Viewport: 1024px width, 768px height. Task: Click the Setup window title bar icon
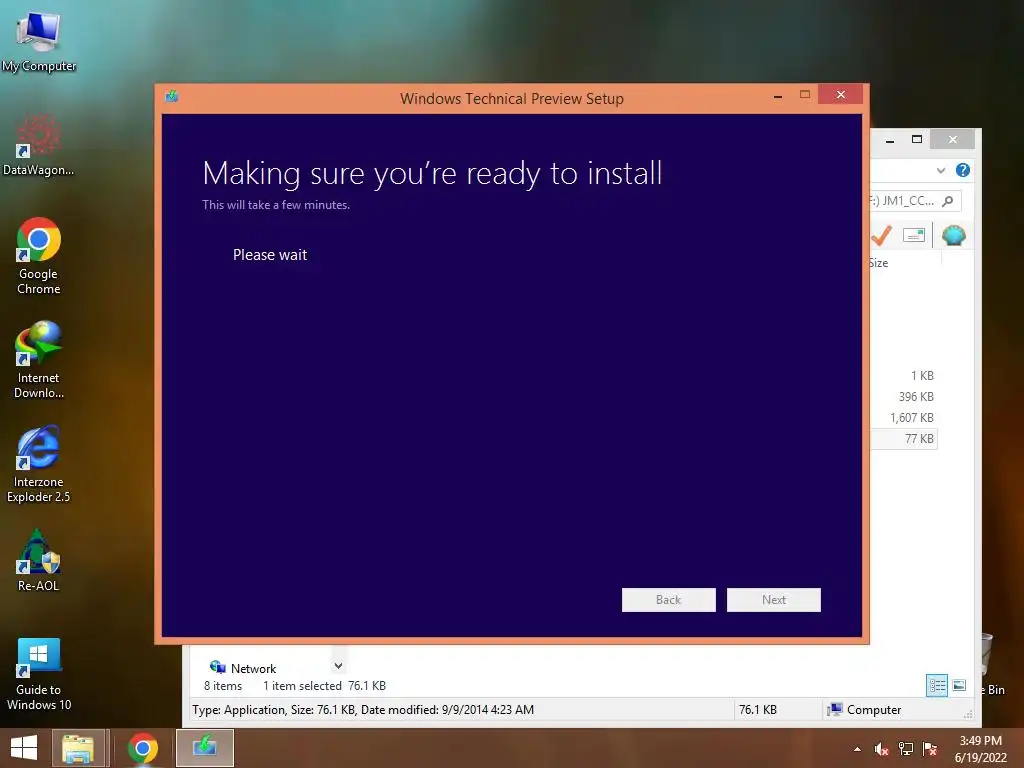(x=172, y=97)
